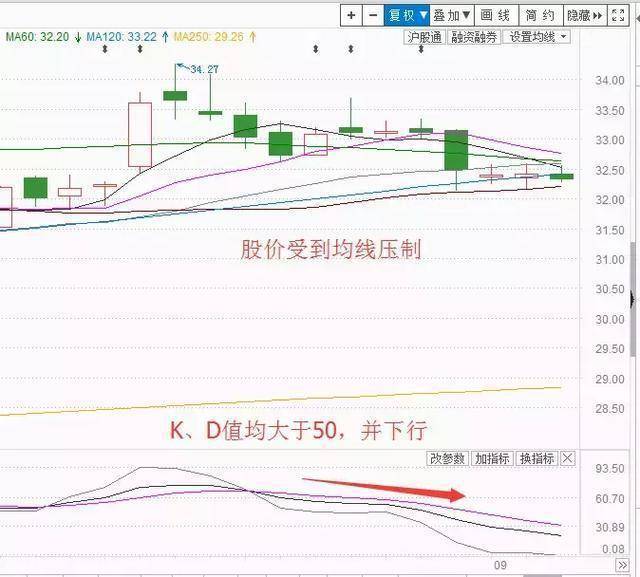Screen dimensions: 640x577
Task: Click the MA250: 29.26 label
Action: point(209,37)
